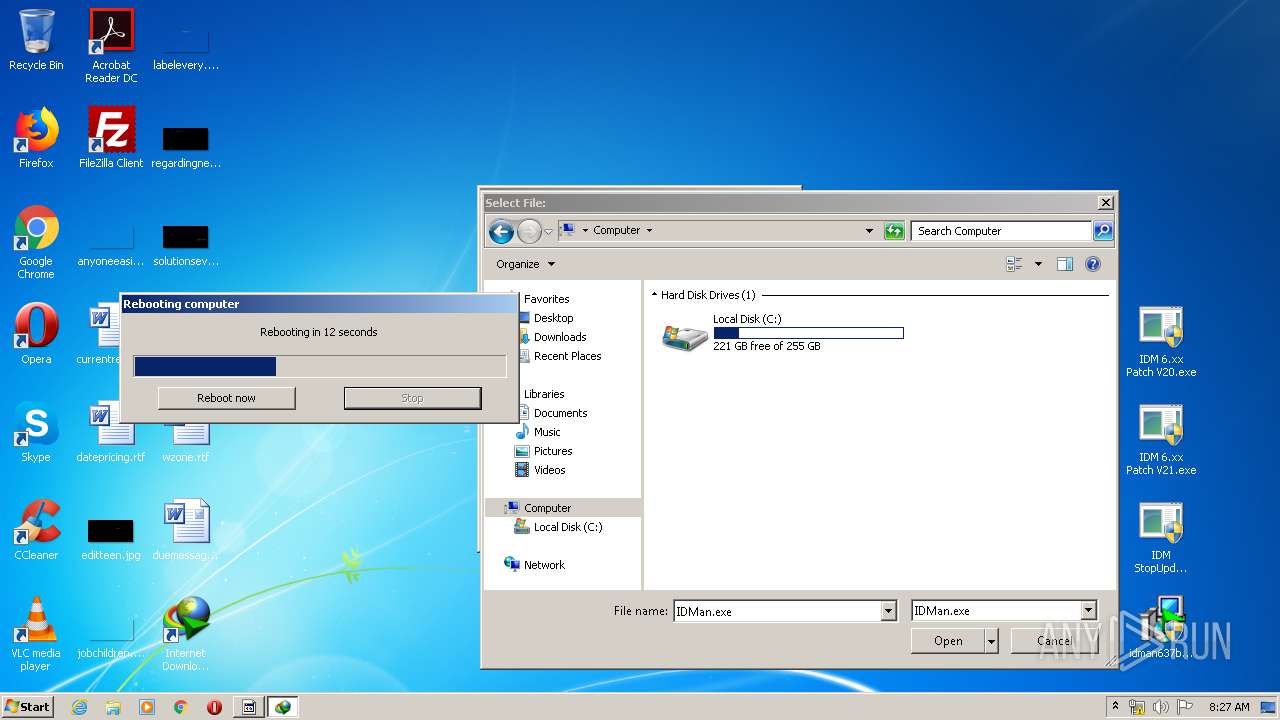Click the Cancel button in file dialog
This screenshot has height=720, width=1280.
(x=1054, y=641)
